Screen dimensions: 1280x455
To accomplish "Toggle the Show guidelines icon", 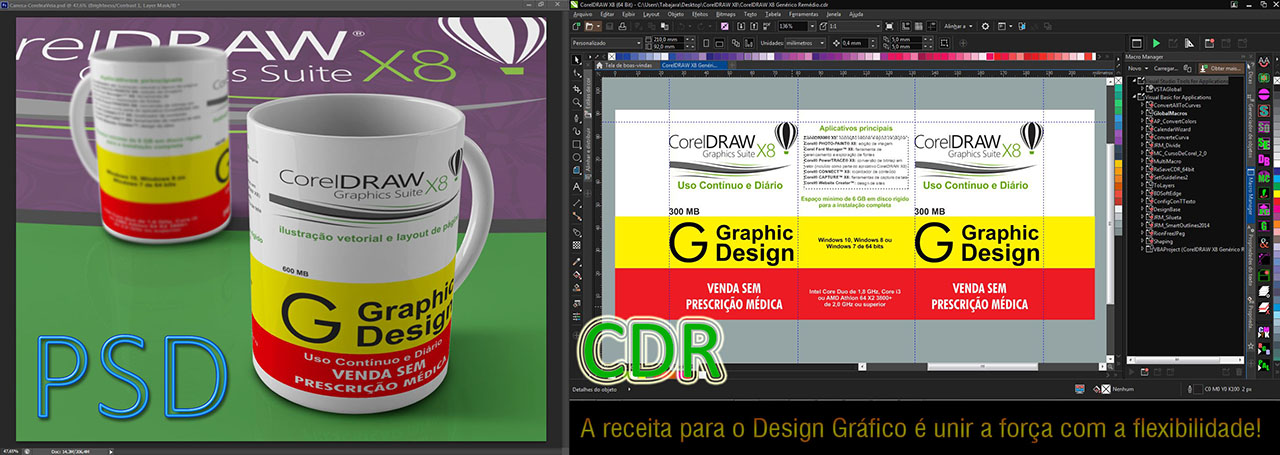I will [x=931, y=26].
